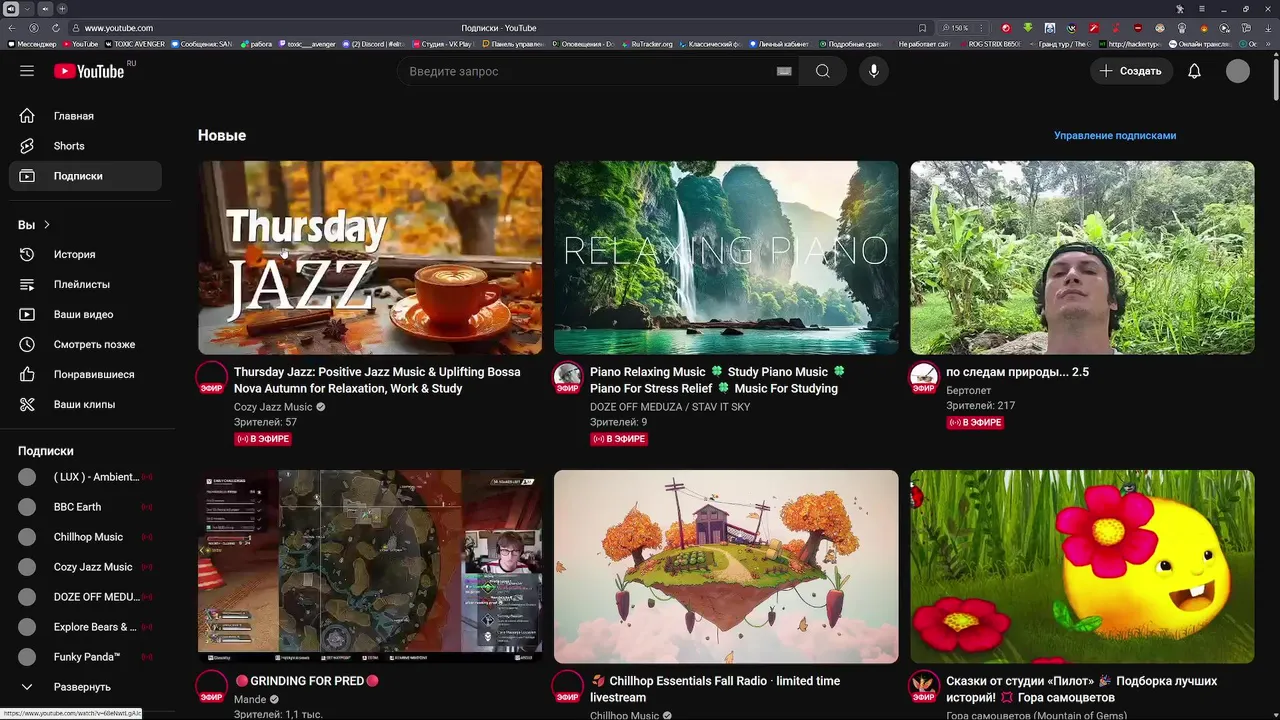Play the по следам природы thumbnail
The height and width of the screenshot is (720, 1280).
(1082, 258)
